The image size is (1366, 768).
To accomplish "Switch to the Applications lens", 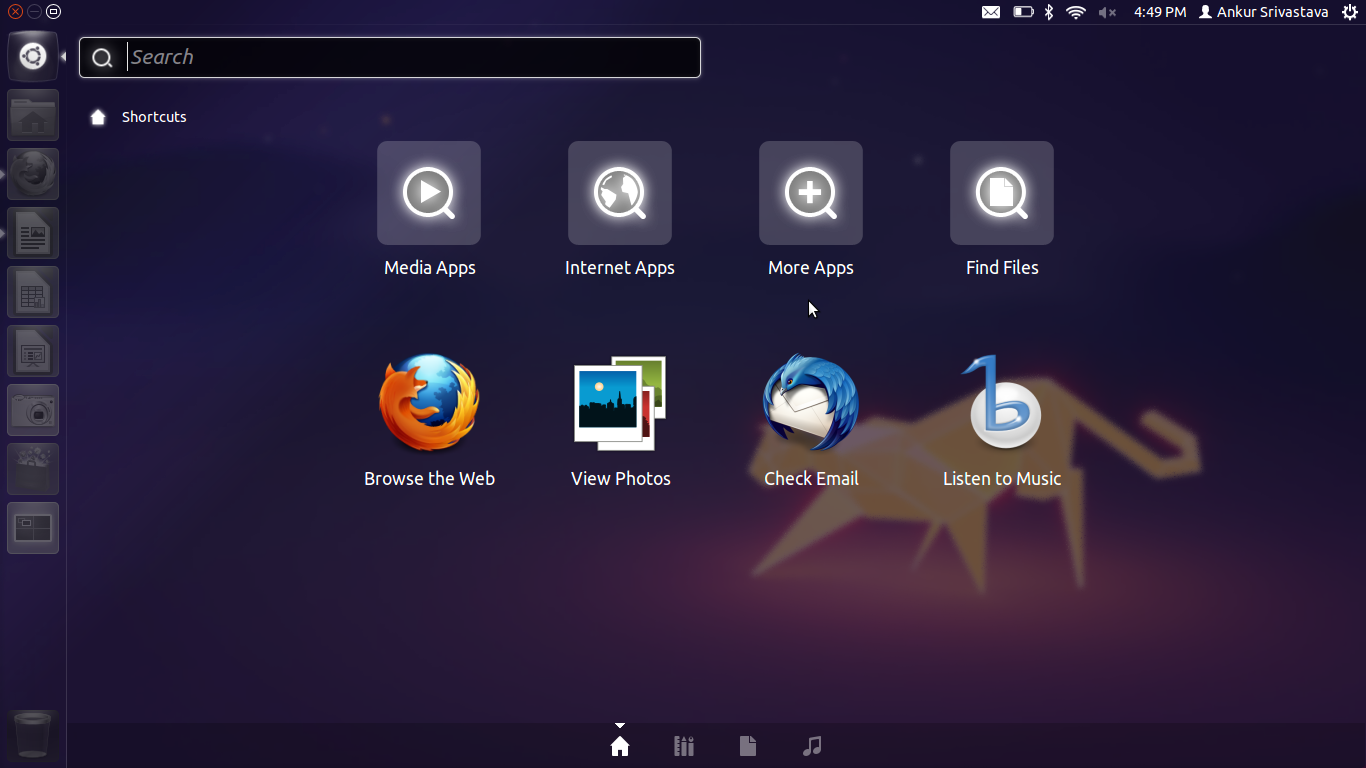I will point(684,745).
